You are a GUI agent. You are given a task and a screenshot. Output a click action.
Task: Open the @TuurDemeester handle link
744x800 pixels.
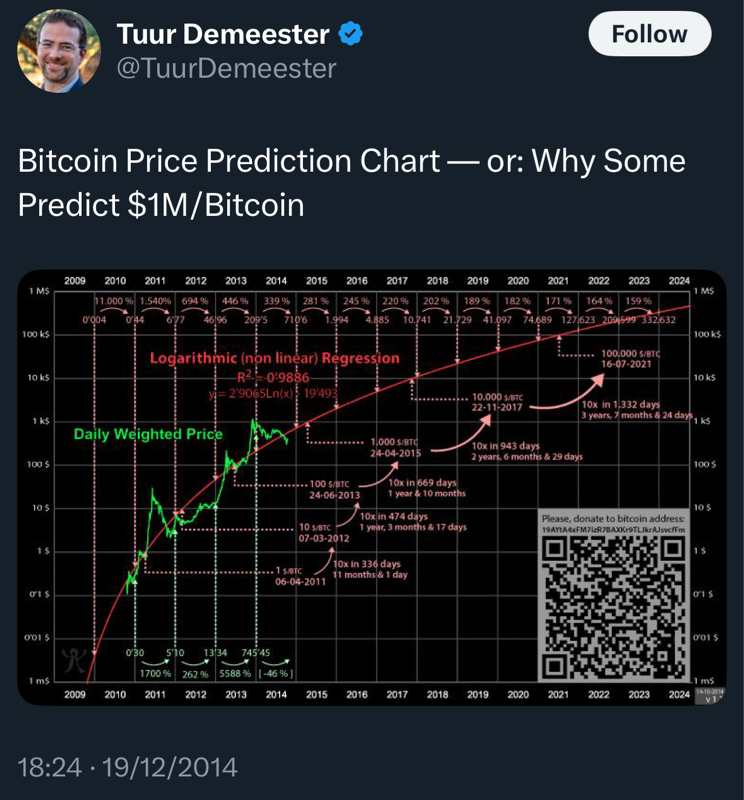(226, 68)
